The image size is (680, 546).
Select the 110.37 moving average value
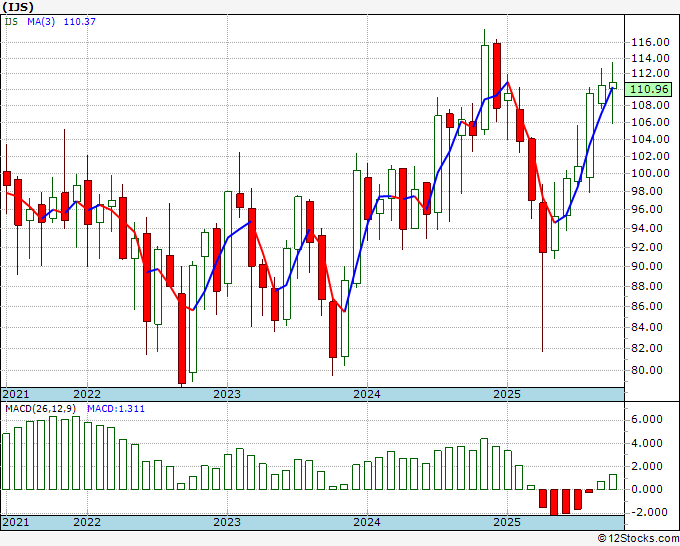coord(80,21)
